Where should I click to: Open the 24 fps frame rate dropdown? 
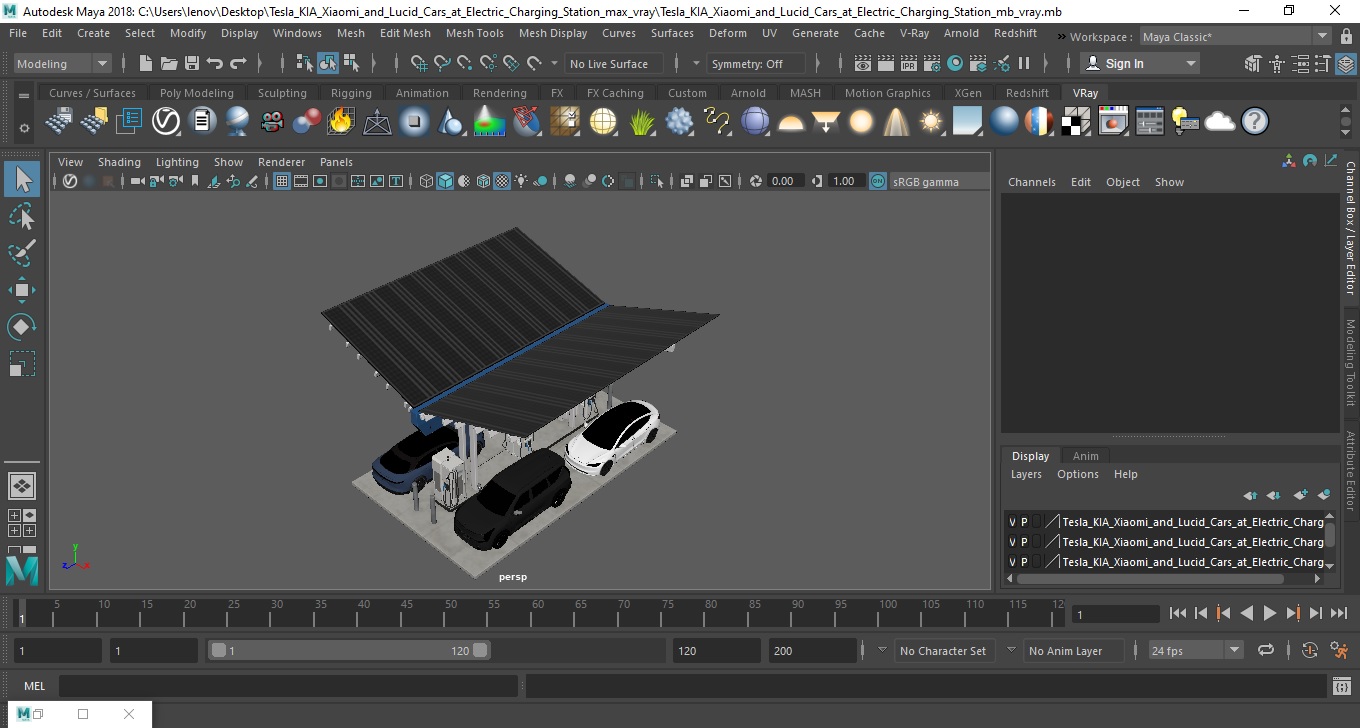pos(1195,650)
